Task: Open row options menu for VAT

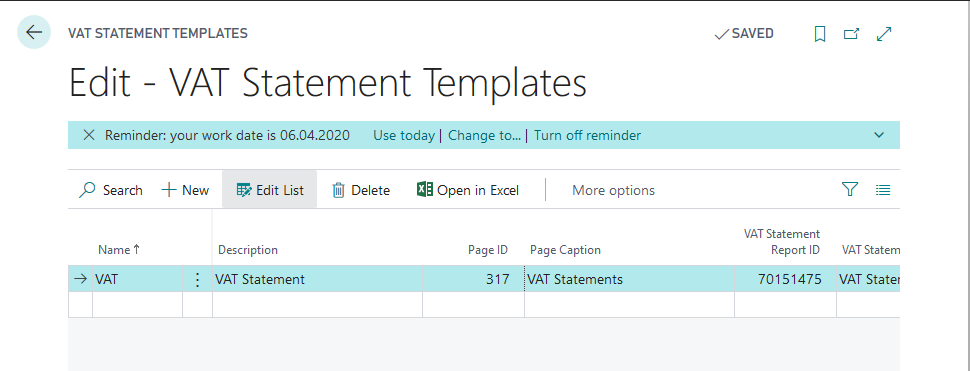Action: 197,279
